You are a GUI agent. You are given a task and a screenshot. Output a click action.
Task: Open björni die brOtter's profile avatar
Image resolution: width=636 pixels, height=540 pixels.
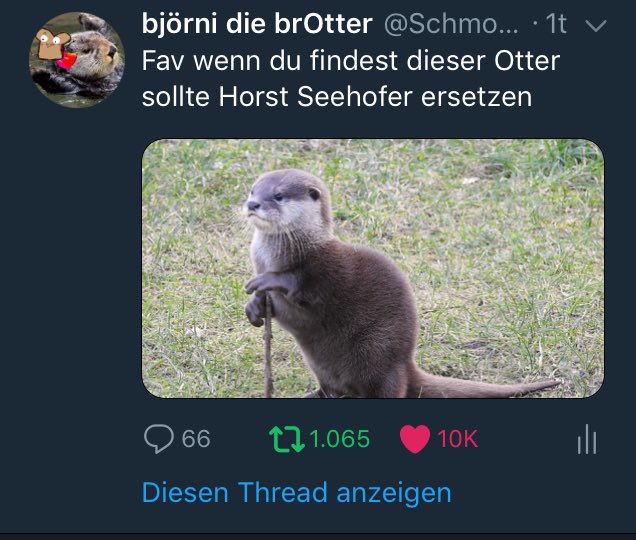coord(77,60)
